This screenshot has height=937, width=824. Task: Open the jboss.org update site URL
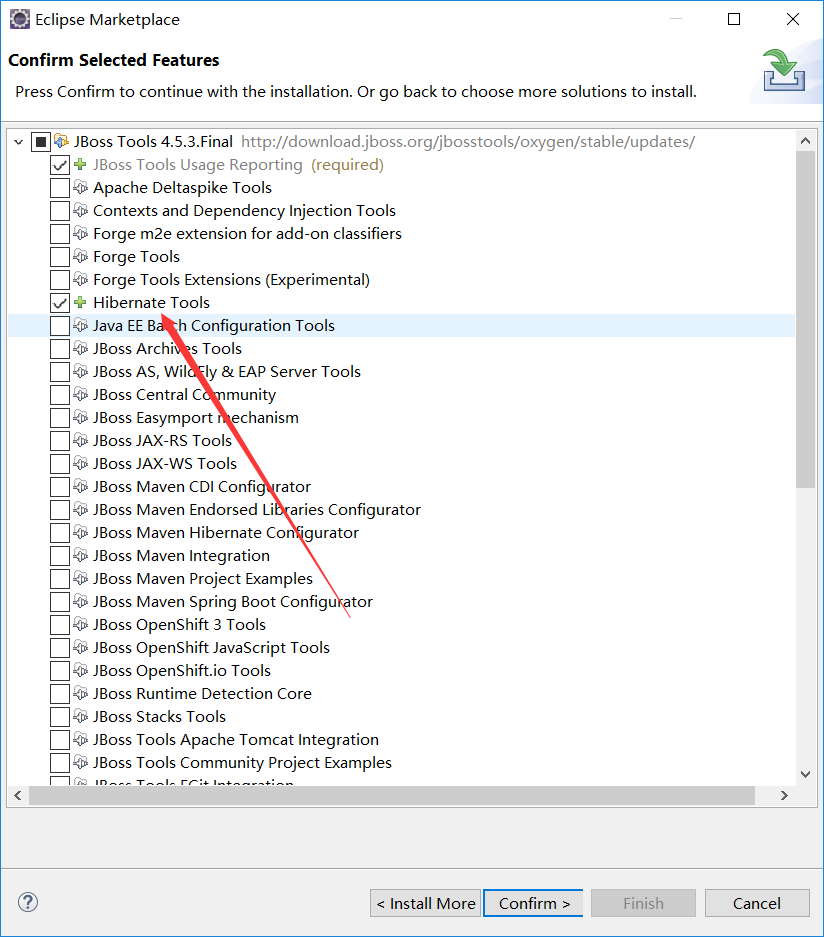(468, 142)
